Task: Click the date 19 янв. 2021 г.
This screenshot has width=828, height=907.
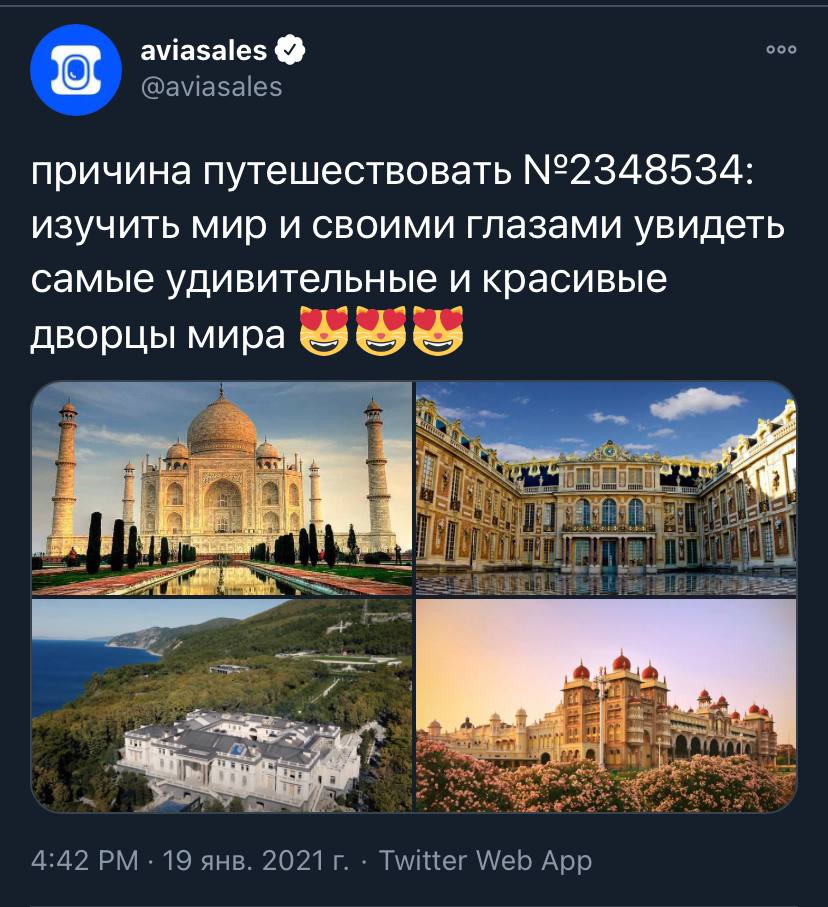Action: click(x=255, y=860)
